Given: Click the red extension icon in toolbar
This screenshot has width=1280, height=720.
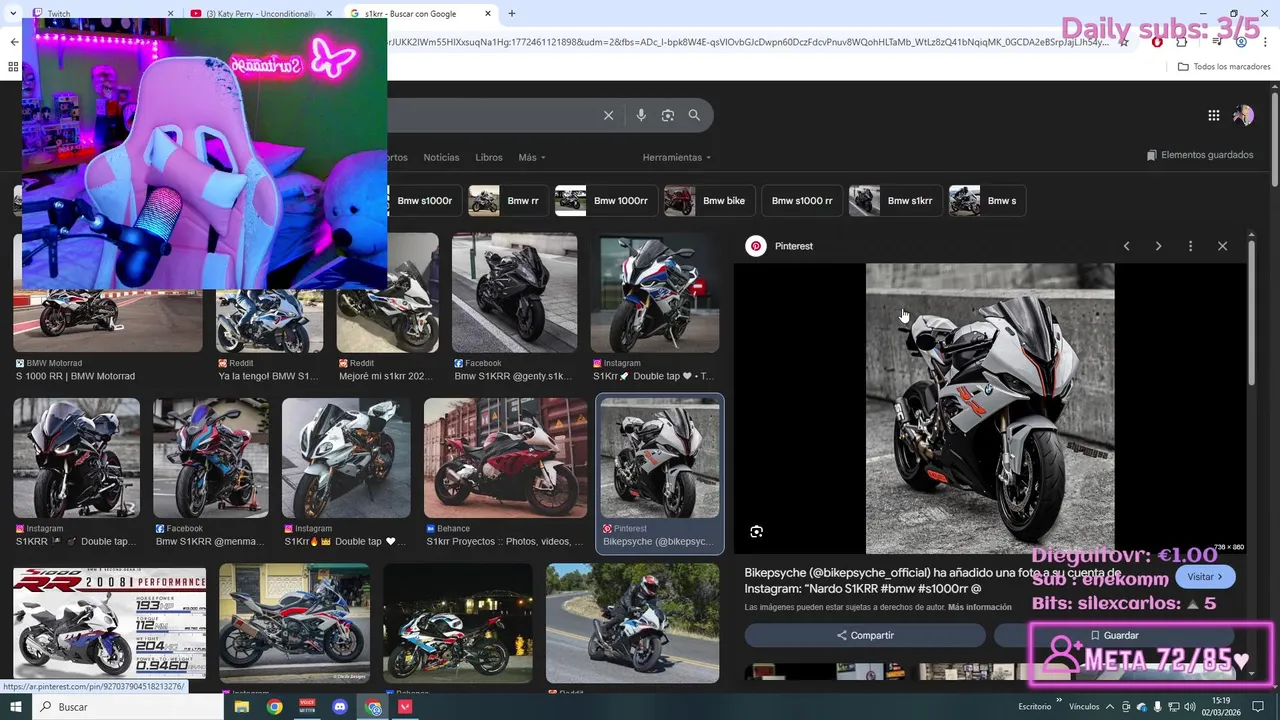Looking at the screenshot, I should pos(1157,42).
